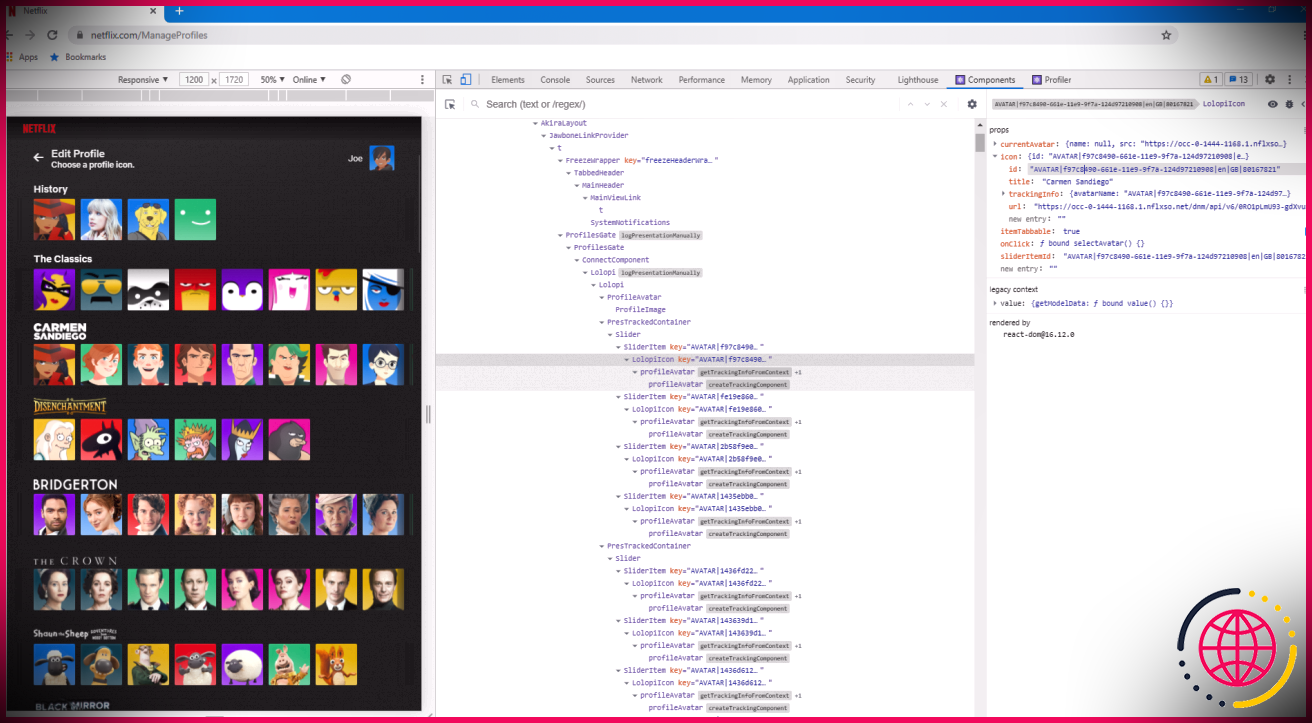Open the Lighthouse tab

tap(918, 80)
